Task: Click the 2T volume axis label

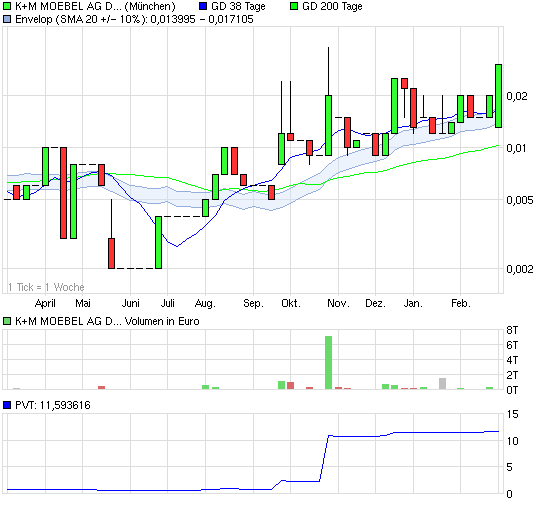Action: tap(512, 375)
